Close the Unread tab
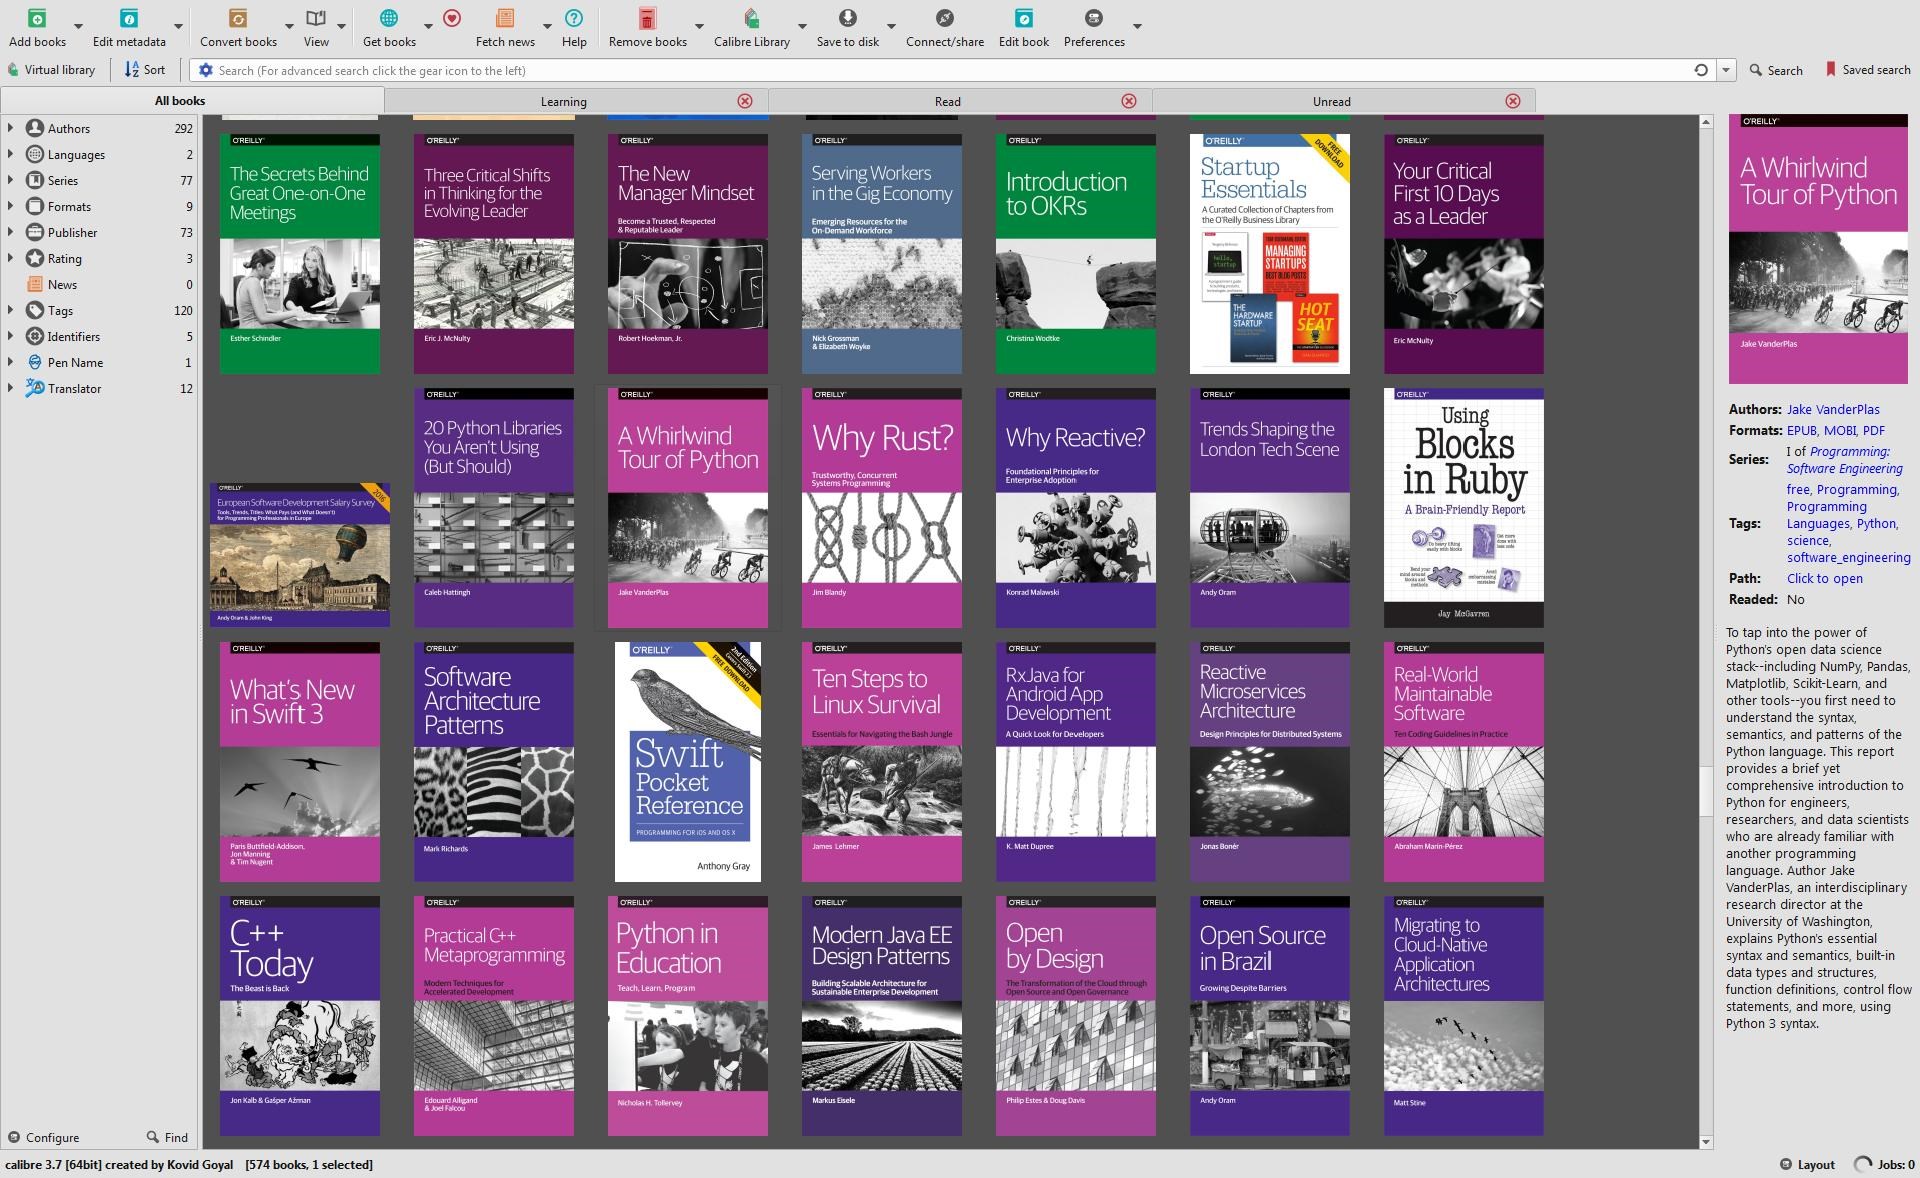This screenshot has width=1920, height=1178. [x=1513, y=101]
